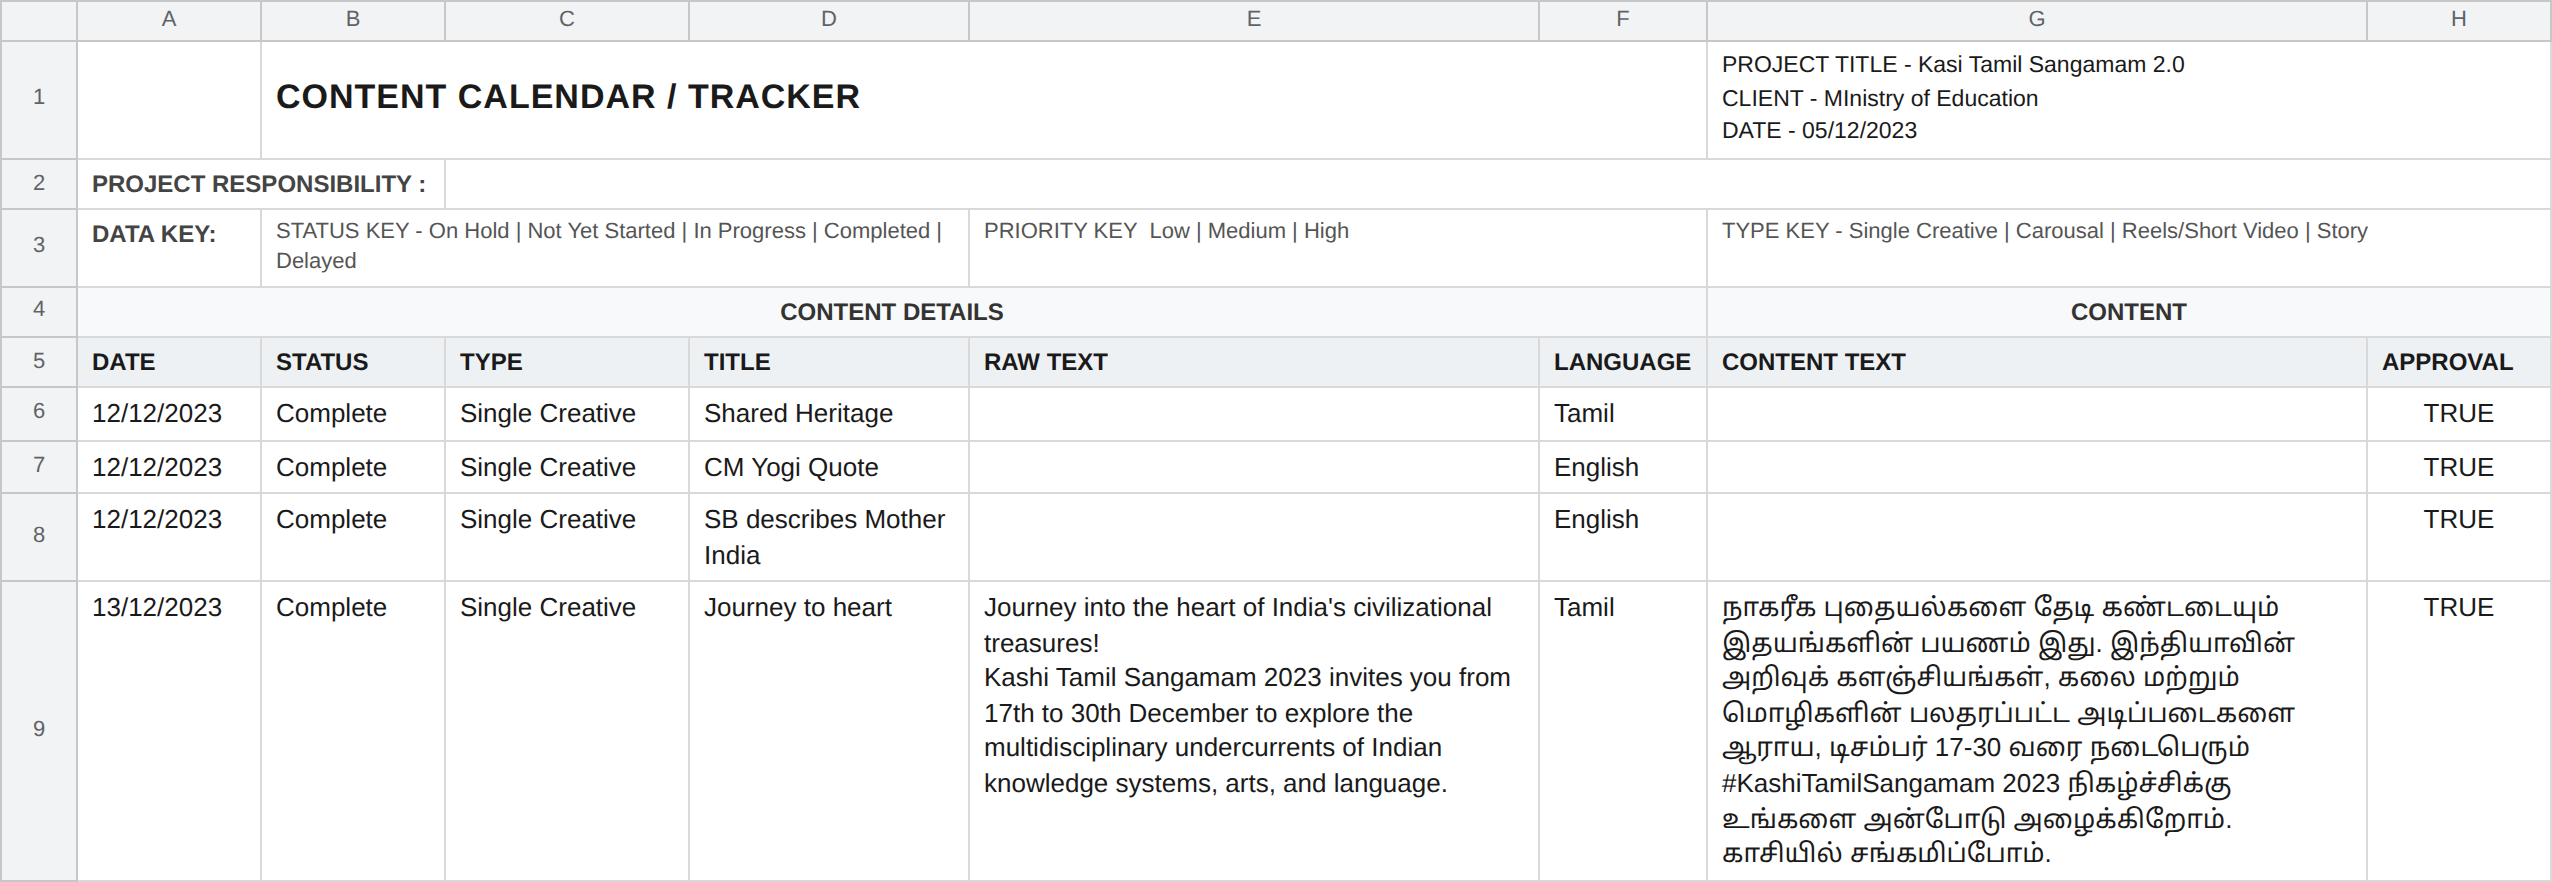
Task: Click the CONTENT TEXT heading cell
Action: (2037, 362)
